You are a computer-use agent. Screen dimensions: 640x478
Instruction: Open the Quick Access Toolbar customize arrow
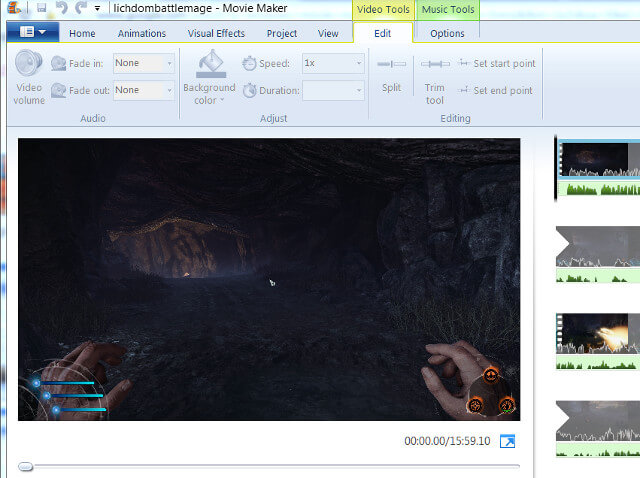[x=97, y=8]
